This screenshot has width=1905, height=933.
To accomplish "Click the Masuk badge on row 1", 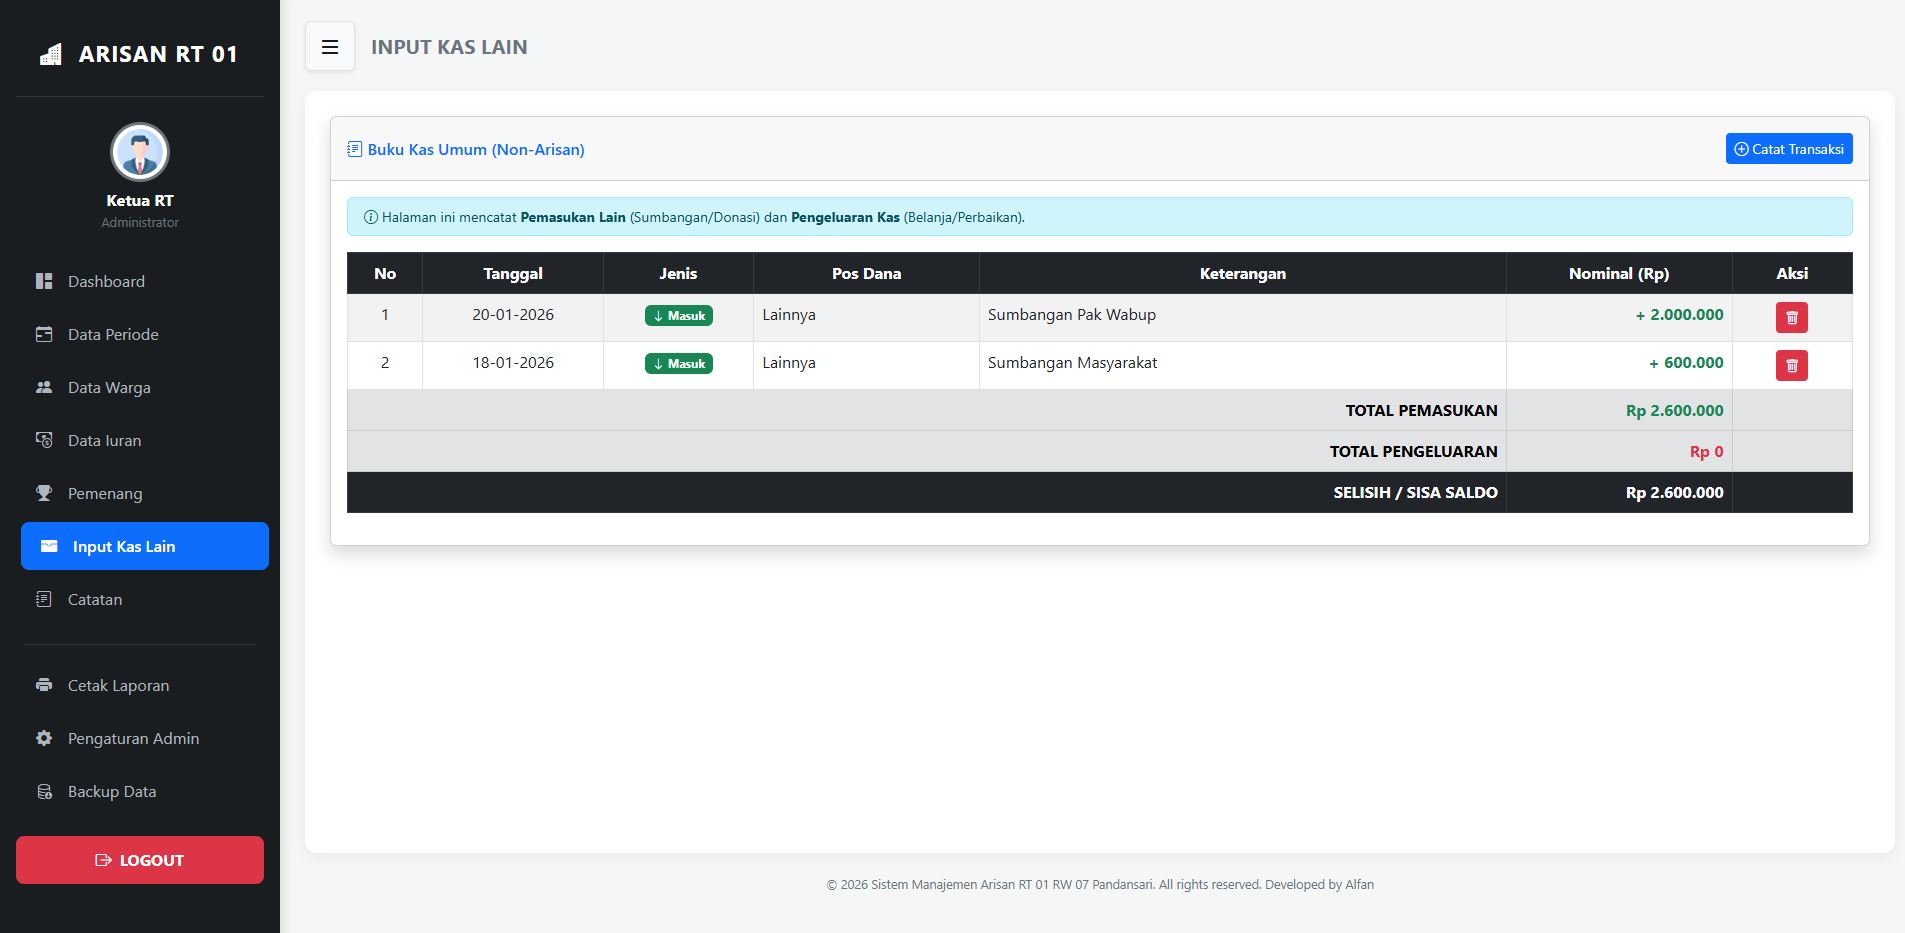I will pos(678,315).
